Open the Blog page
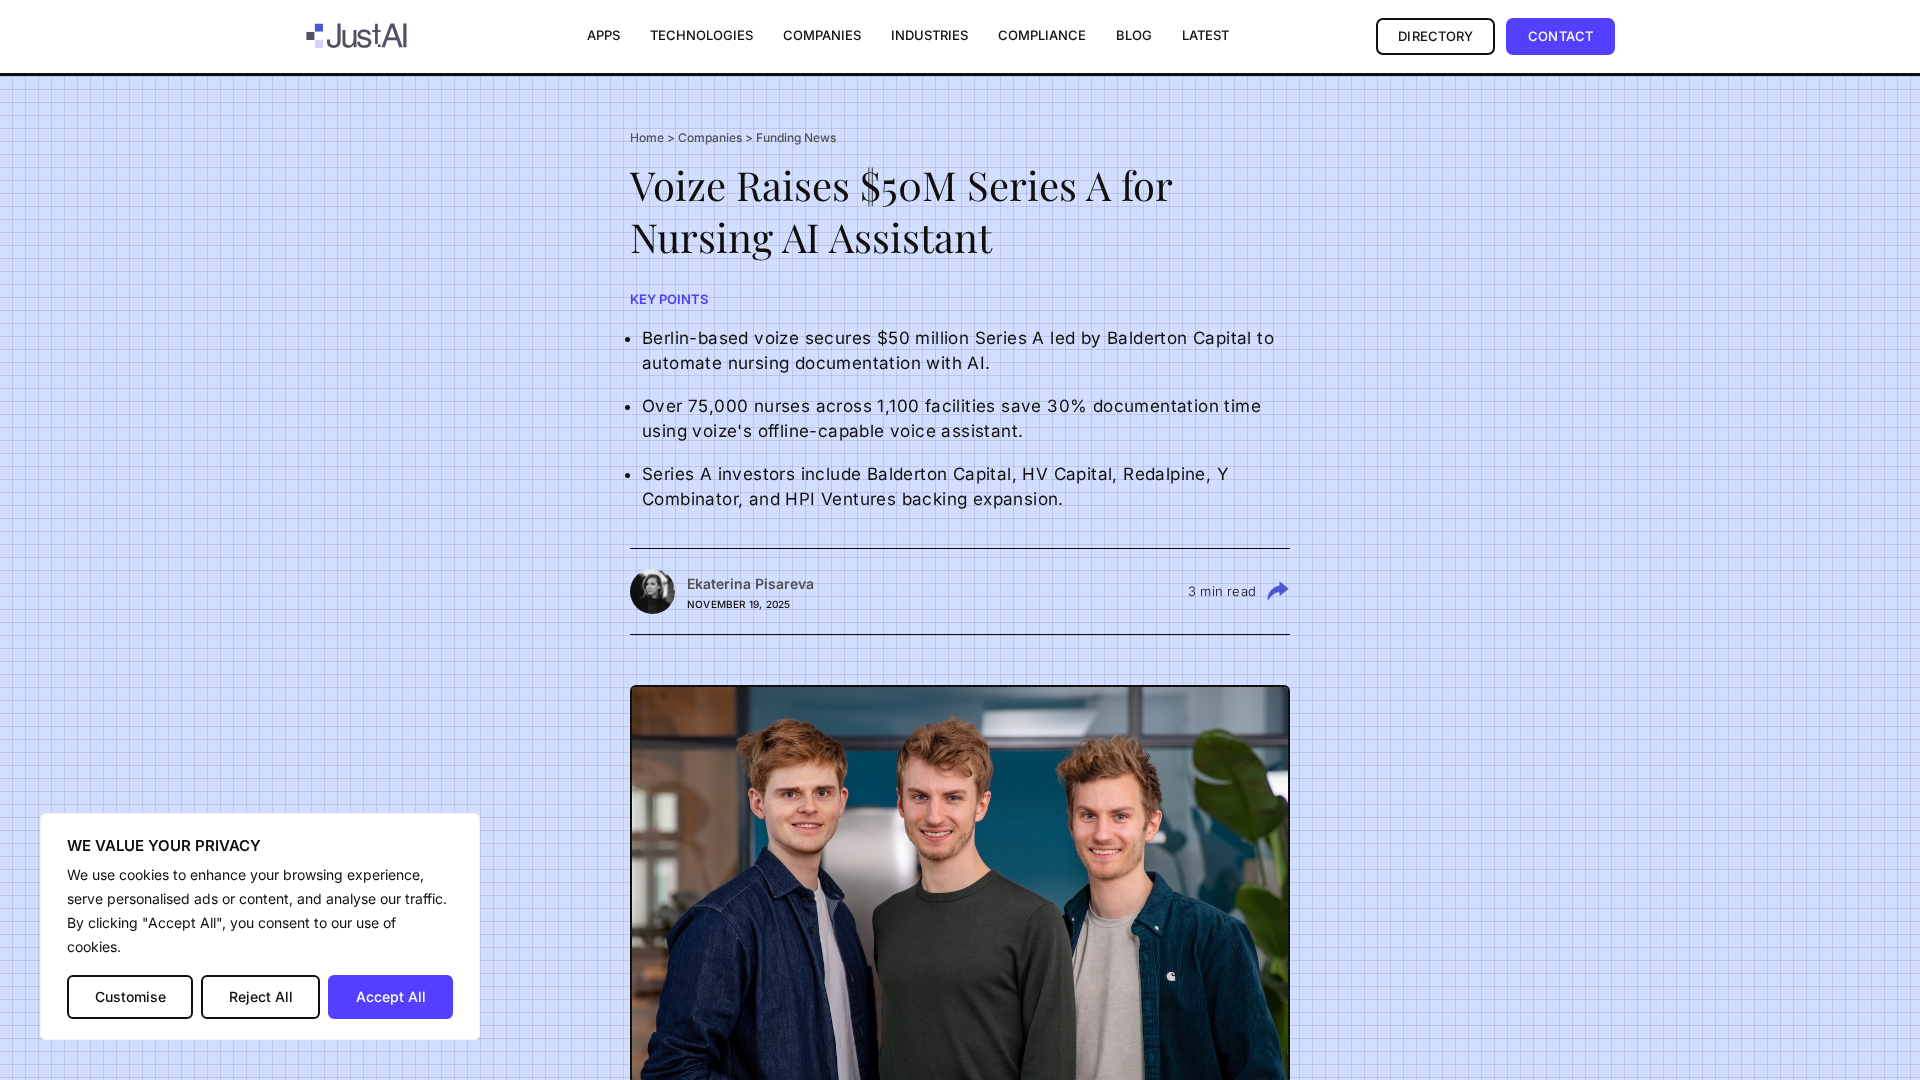The width and height of the screenshot is (1920, 1080). [x=1133, y=36]
